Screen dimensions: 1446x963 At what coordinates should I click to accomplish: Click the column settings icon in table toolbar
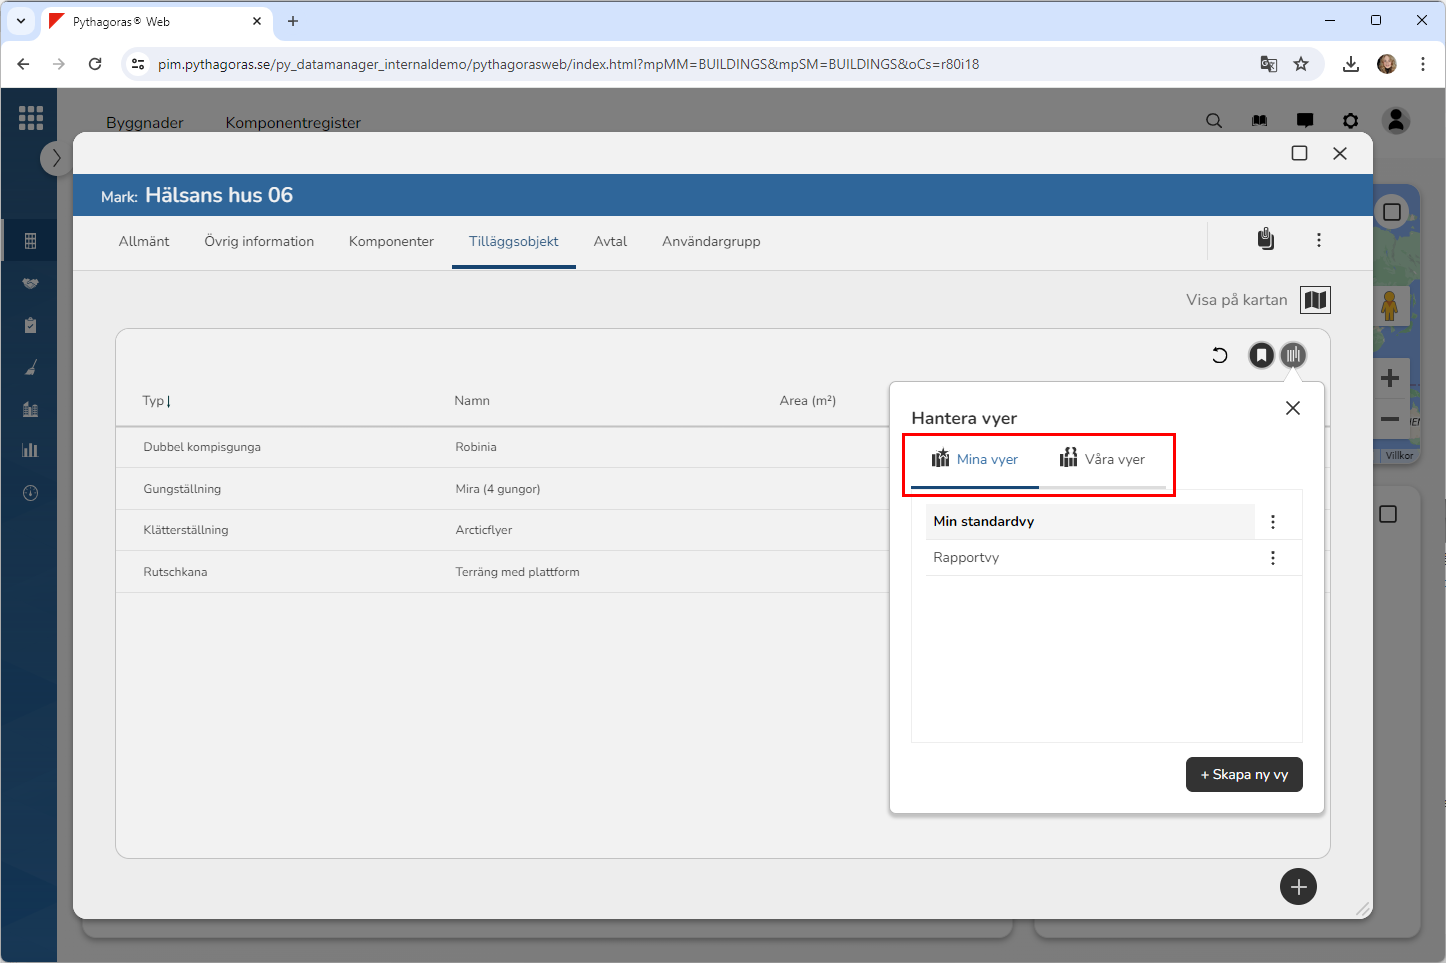tap(1293, 355)
